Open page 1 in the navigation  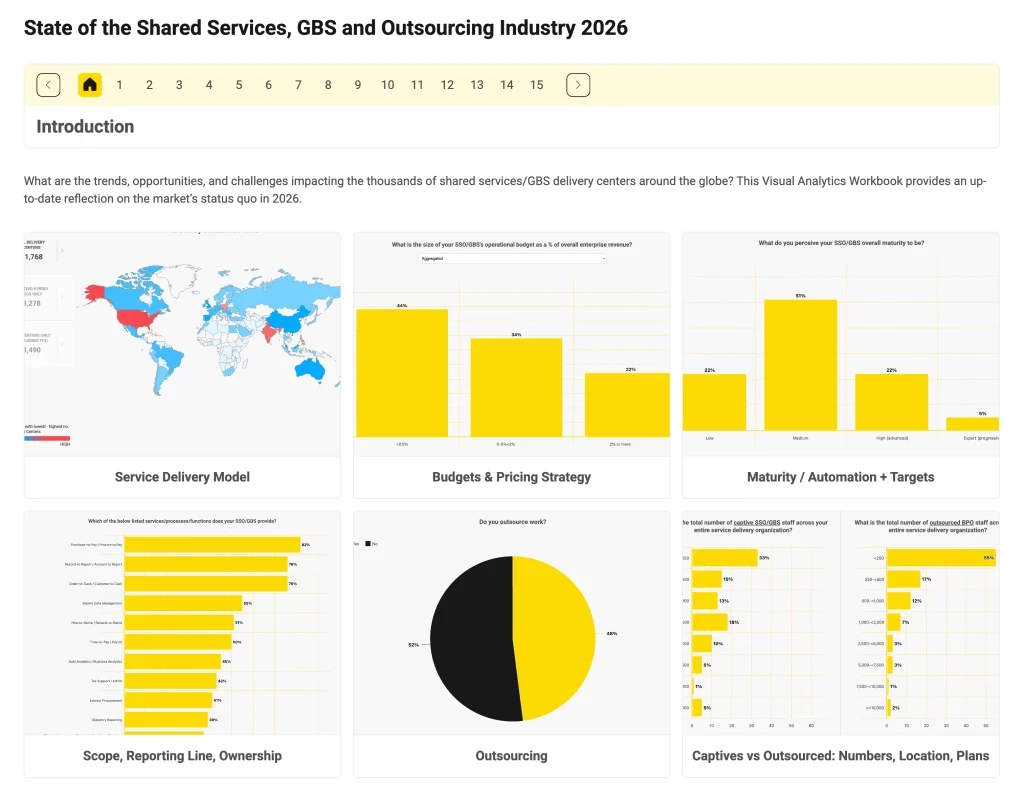[x=120, y=85]
